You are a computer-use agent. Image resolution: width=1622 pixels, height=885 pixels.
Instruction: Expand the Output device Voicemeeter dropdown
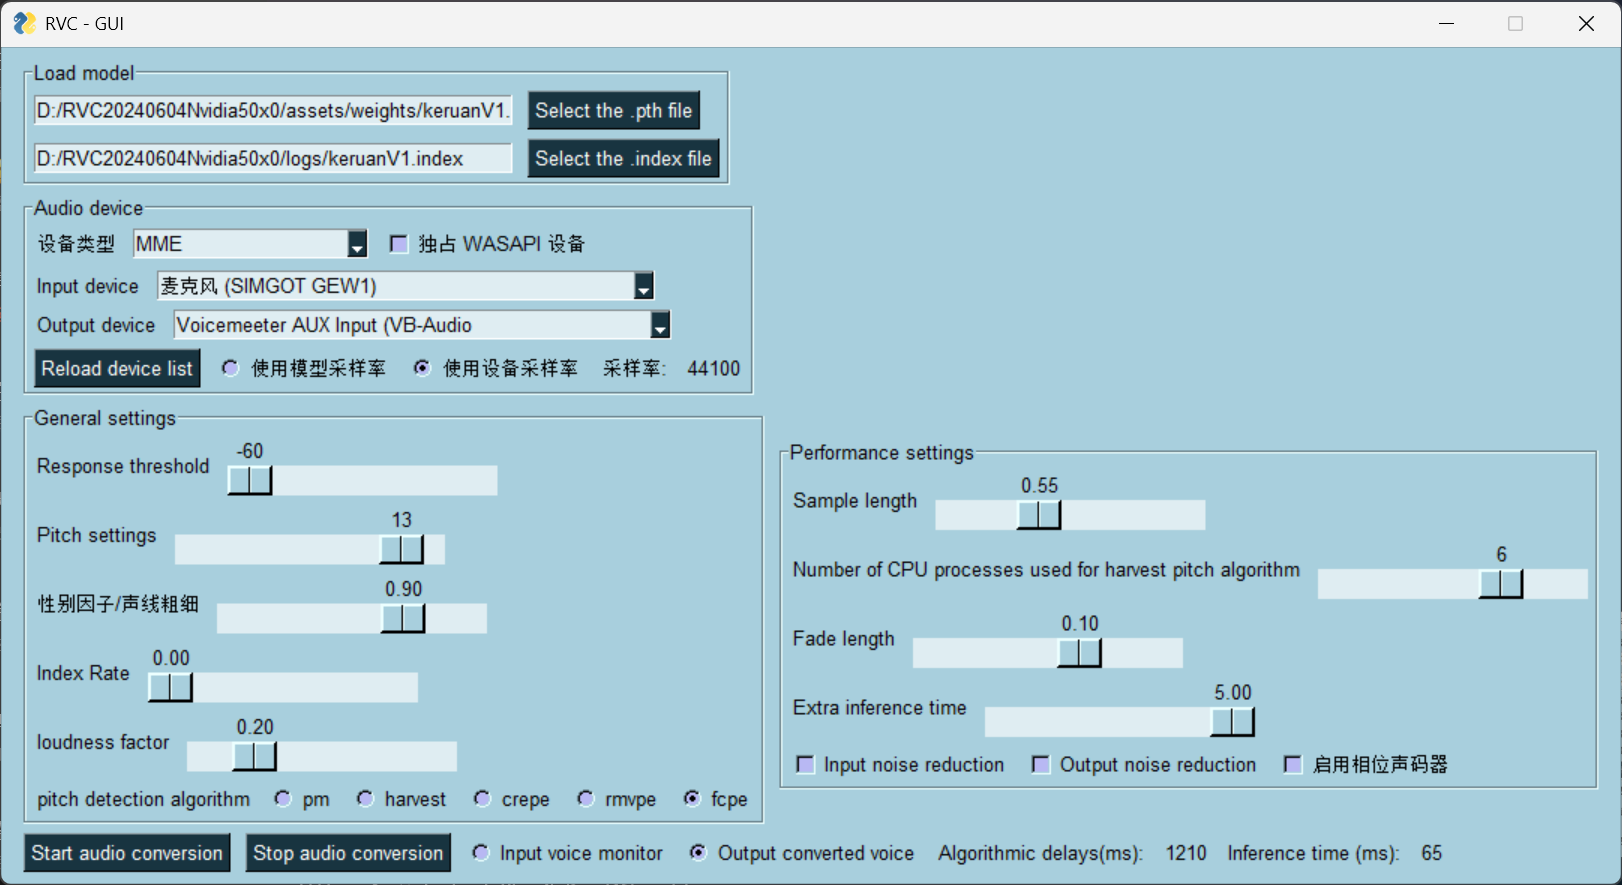[x=660, y=326]
